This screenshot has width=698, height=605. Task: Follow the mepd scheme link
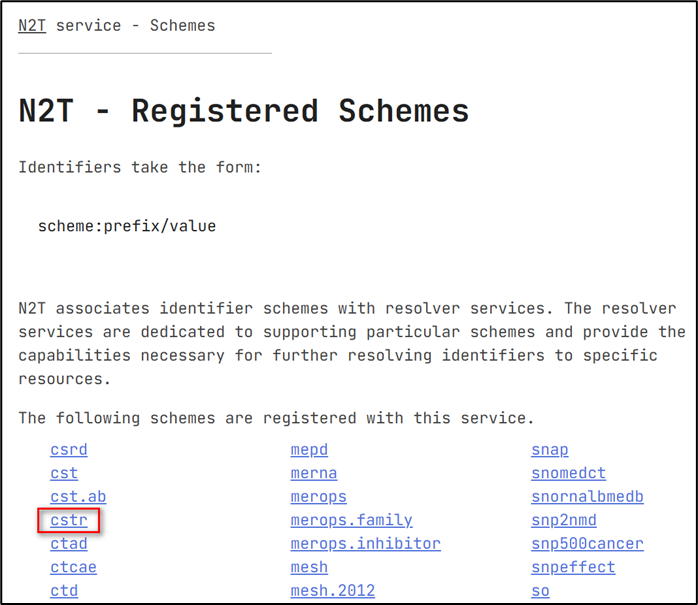(x=309, y=450)
